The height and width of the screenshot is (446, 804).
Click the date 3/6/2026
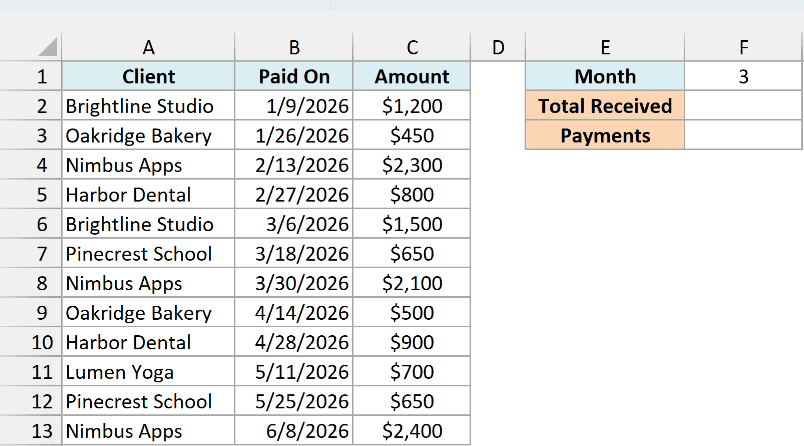coord(294,224)
